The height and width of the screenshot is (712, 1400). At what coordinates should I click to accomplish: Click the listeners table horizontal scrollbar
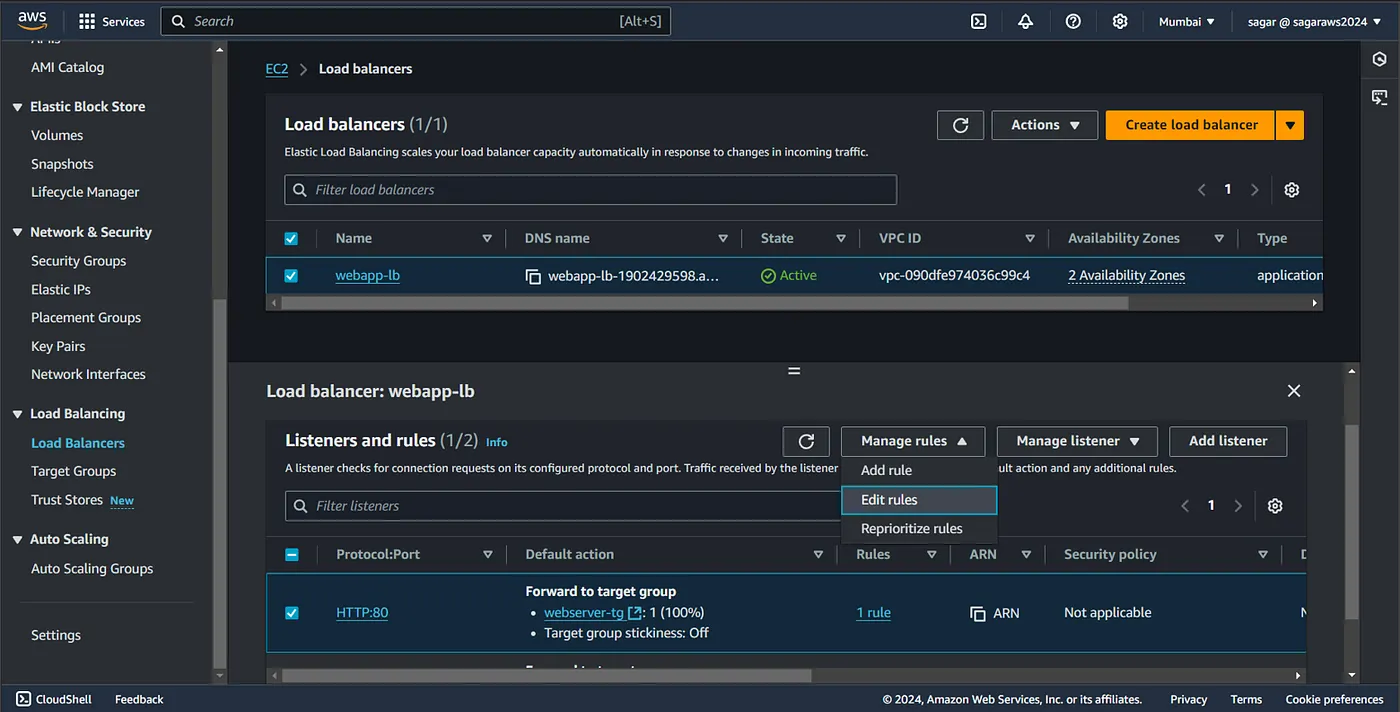[x=546, y=676]
